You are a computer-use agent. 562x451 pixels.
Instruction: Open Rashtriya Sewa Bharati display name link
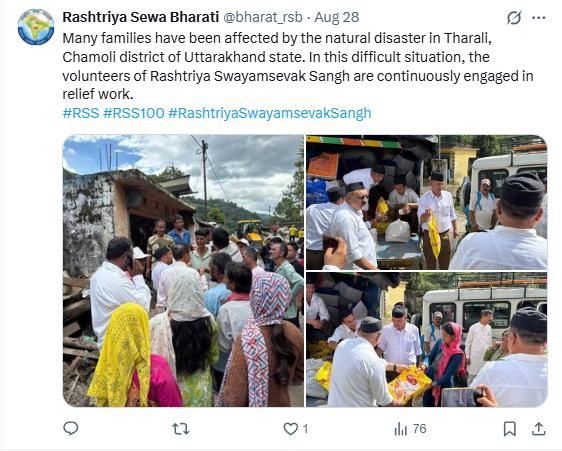pos(140,17)
